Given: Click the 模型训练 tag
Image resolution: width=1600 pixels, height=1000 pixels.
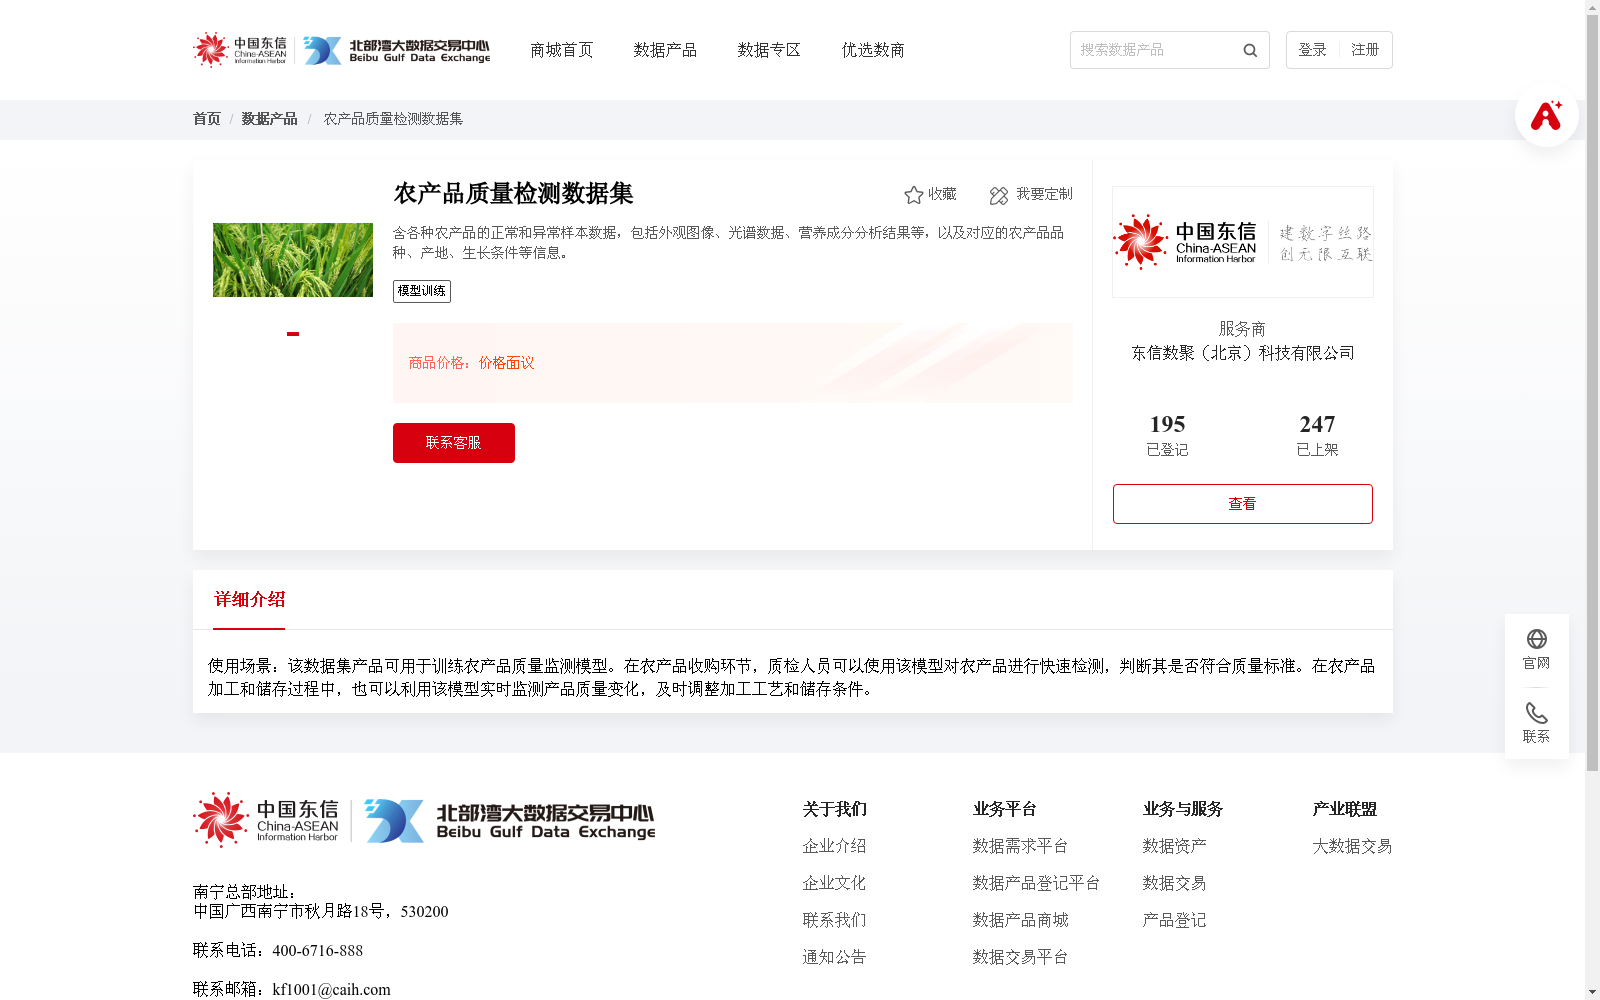Looking at the screenshot, I should (422, 291).
